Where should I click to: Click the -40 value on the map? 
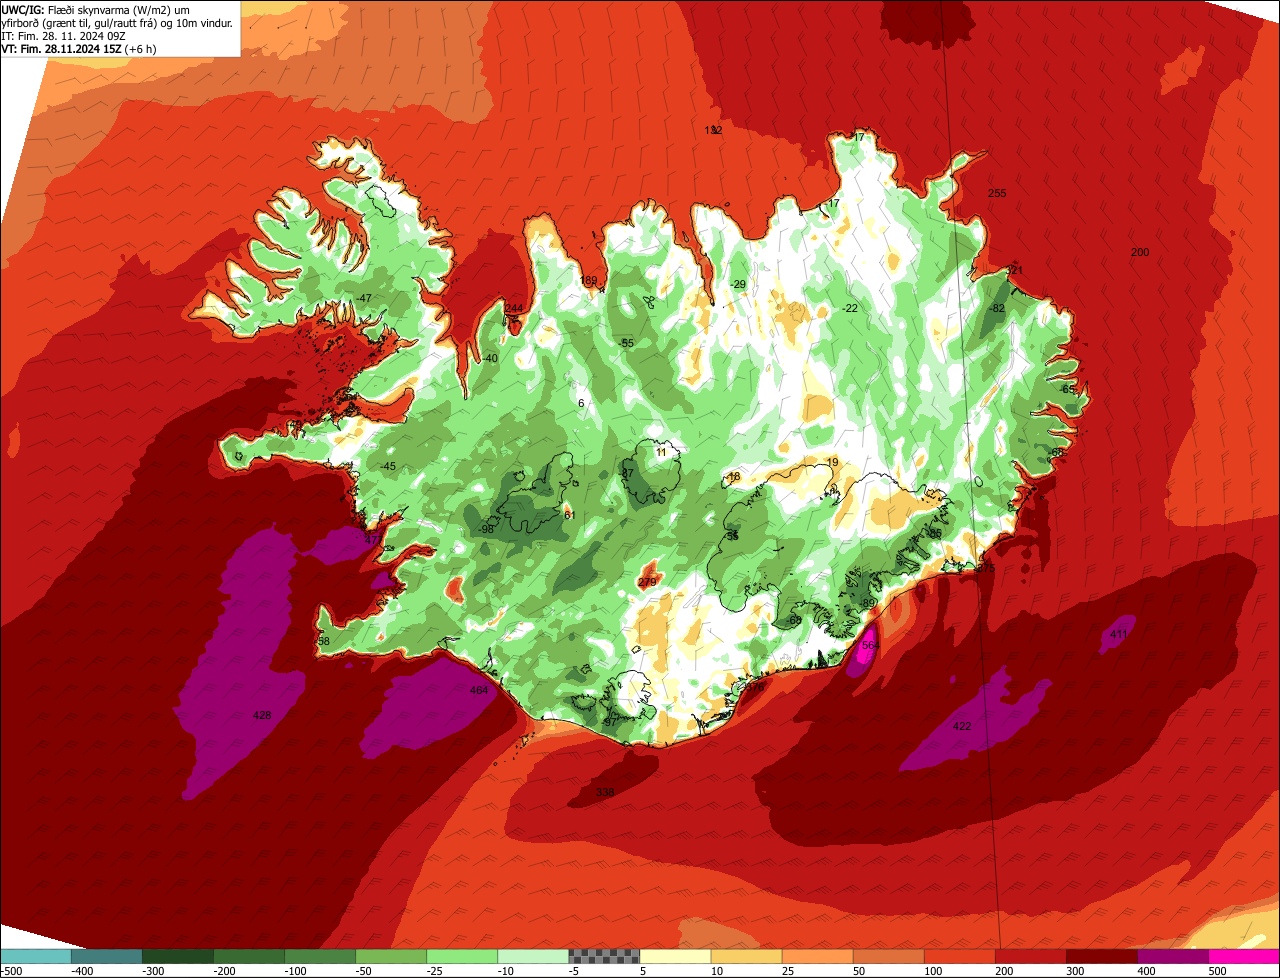coord(490,359)
